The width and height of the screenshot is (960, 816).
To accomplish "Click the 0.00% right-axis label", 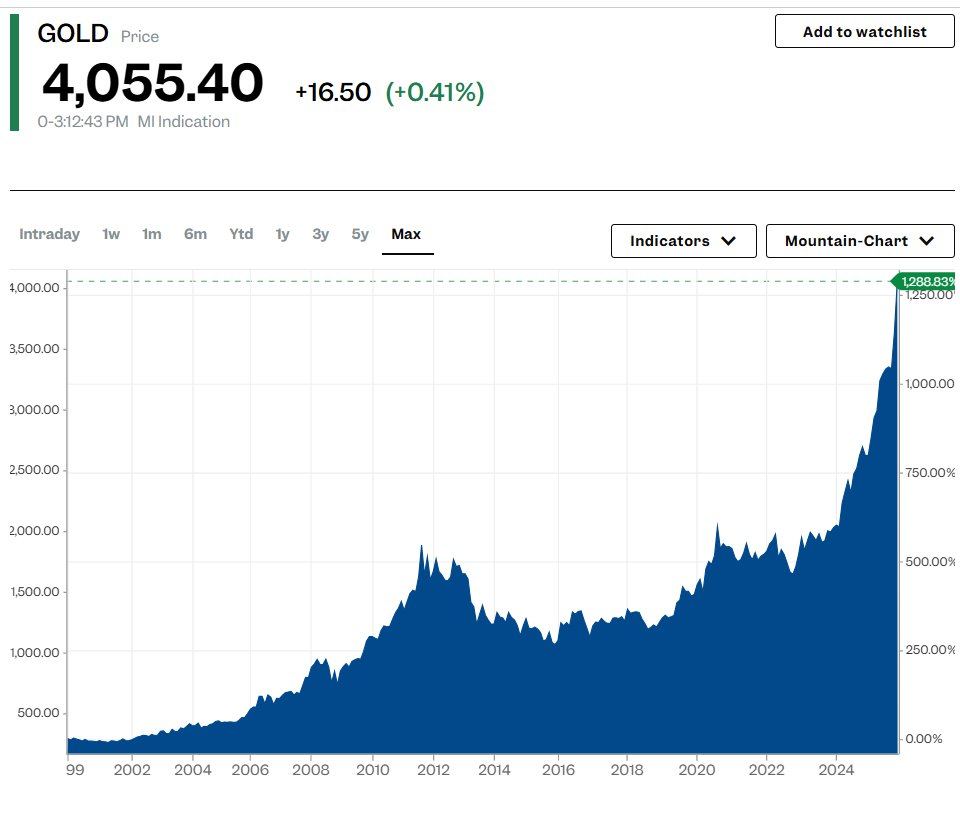I will [x=923, y=739].
